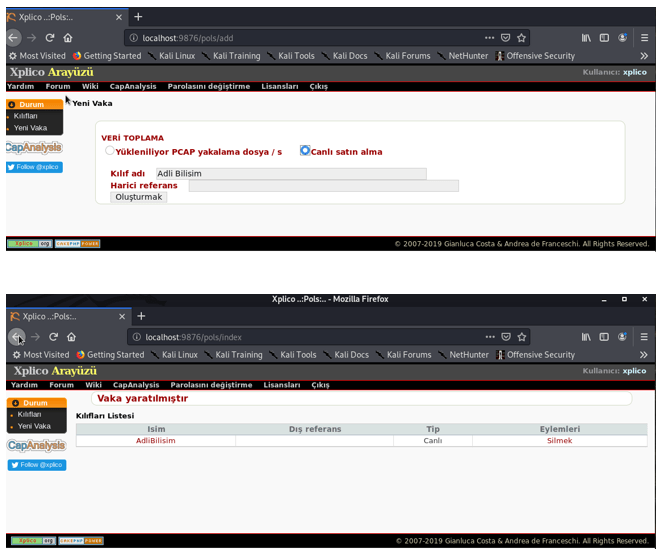
Task: Open a new tab with the plus icon in the top window
Action: click(138, 16)
